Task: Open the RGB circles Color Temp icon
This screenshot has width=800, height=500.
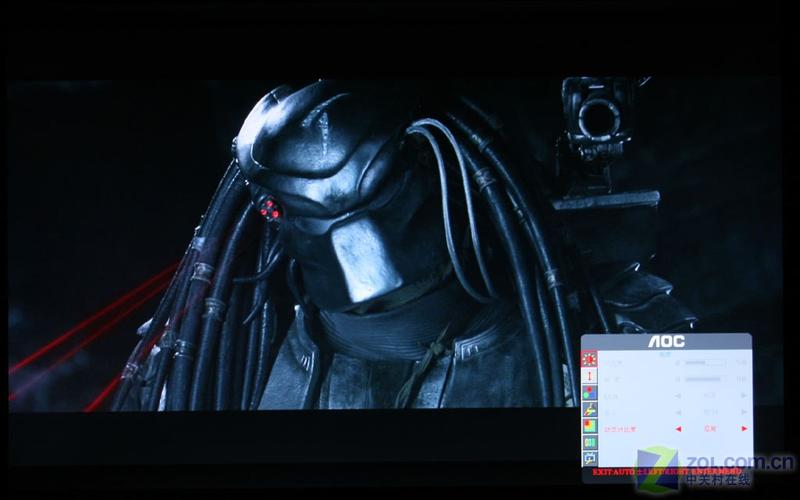Action: pos(589,393)
